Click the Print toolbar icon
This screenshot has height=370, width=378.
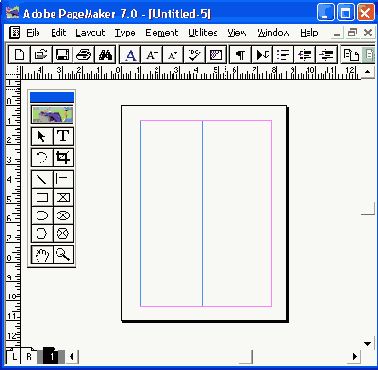click(x=84, y=54)
